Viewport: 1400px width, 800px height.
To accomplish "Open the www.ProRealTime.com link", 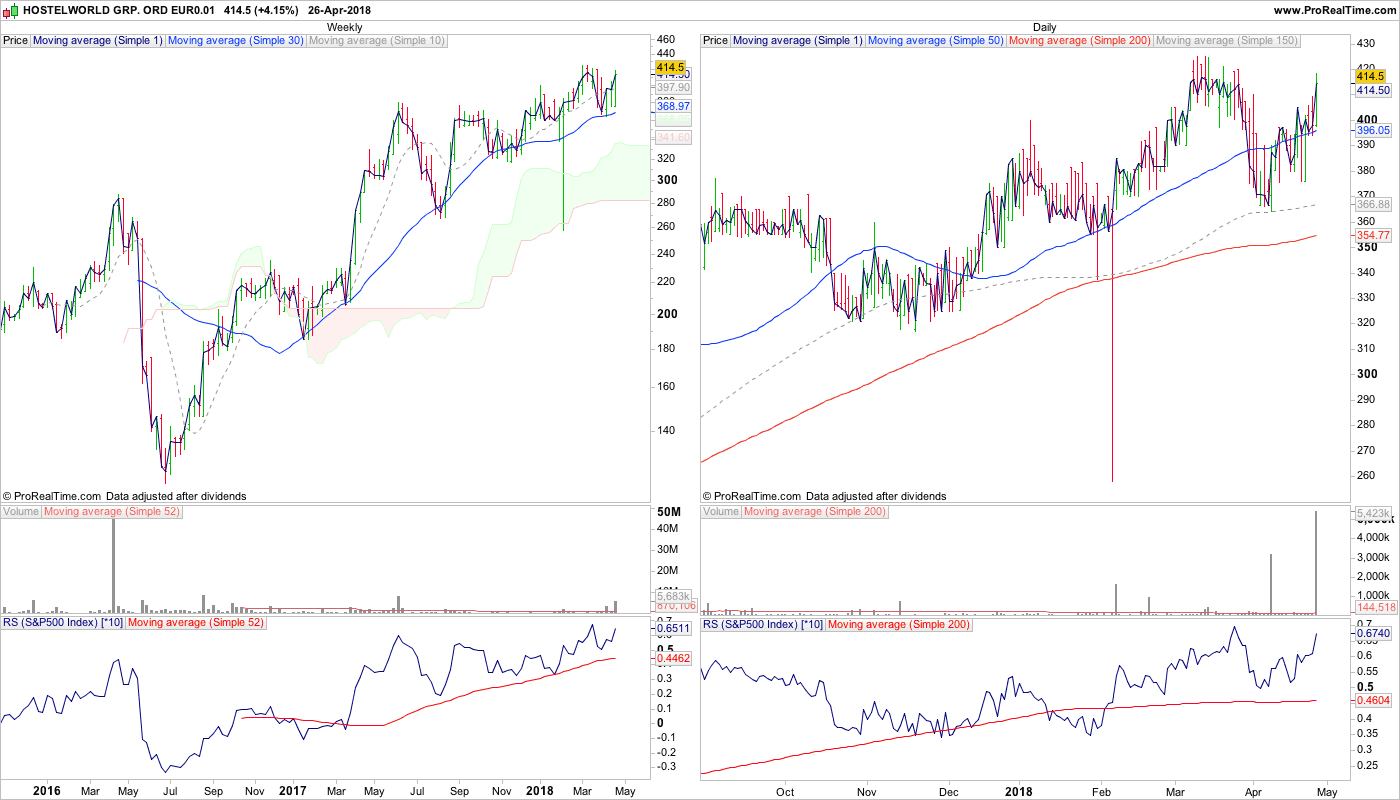I will tap(1333, 10).
